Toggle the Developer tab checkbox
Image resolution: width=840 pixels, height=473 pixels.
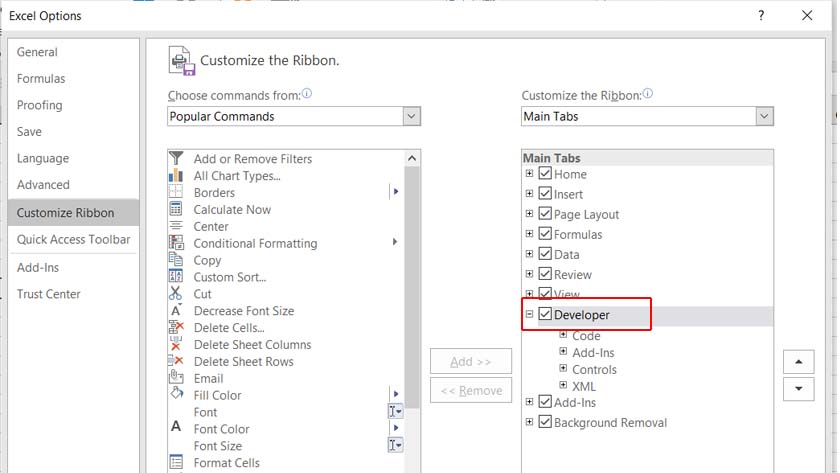pyautogui.click(x=545, y=314)
